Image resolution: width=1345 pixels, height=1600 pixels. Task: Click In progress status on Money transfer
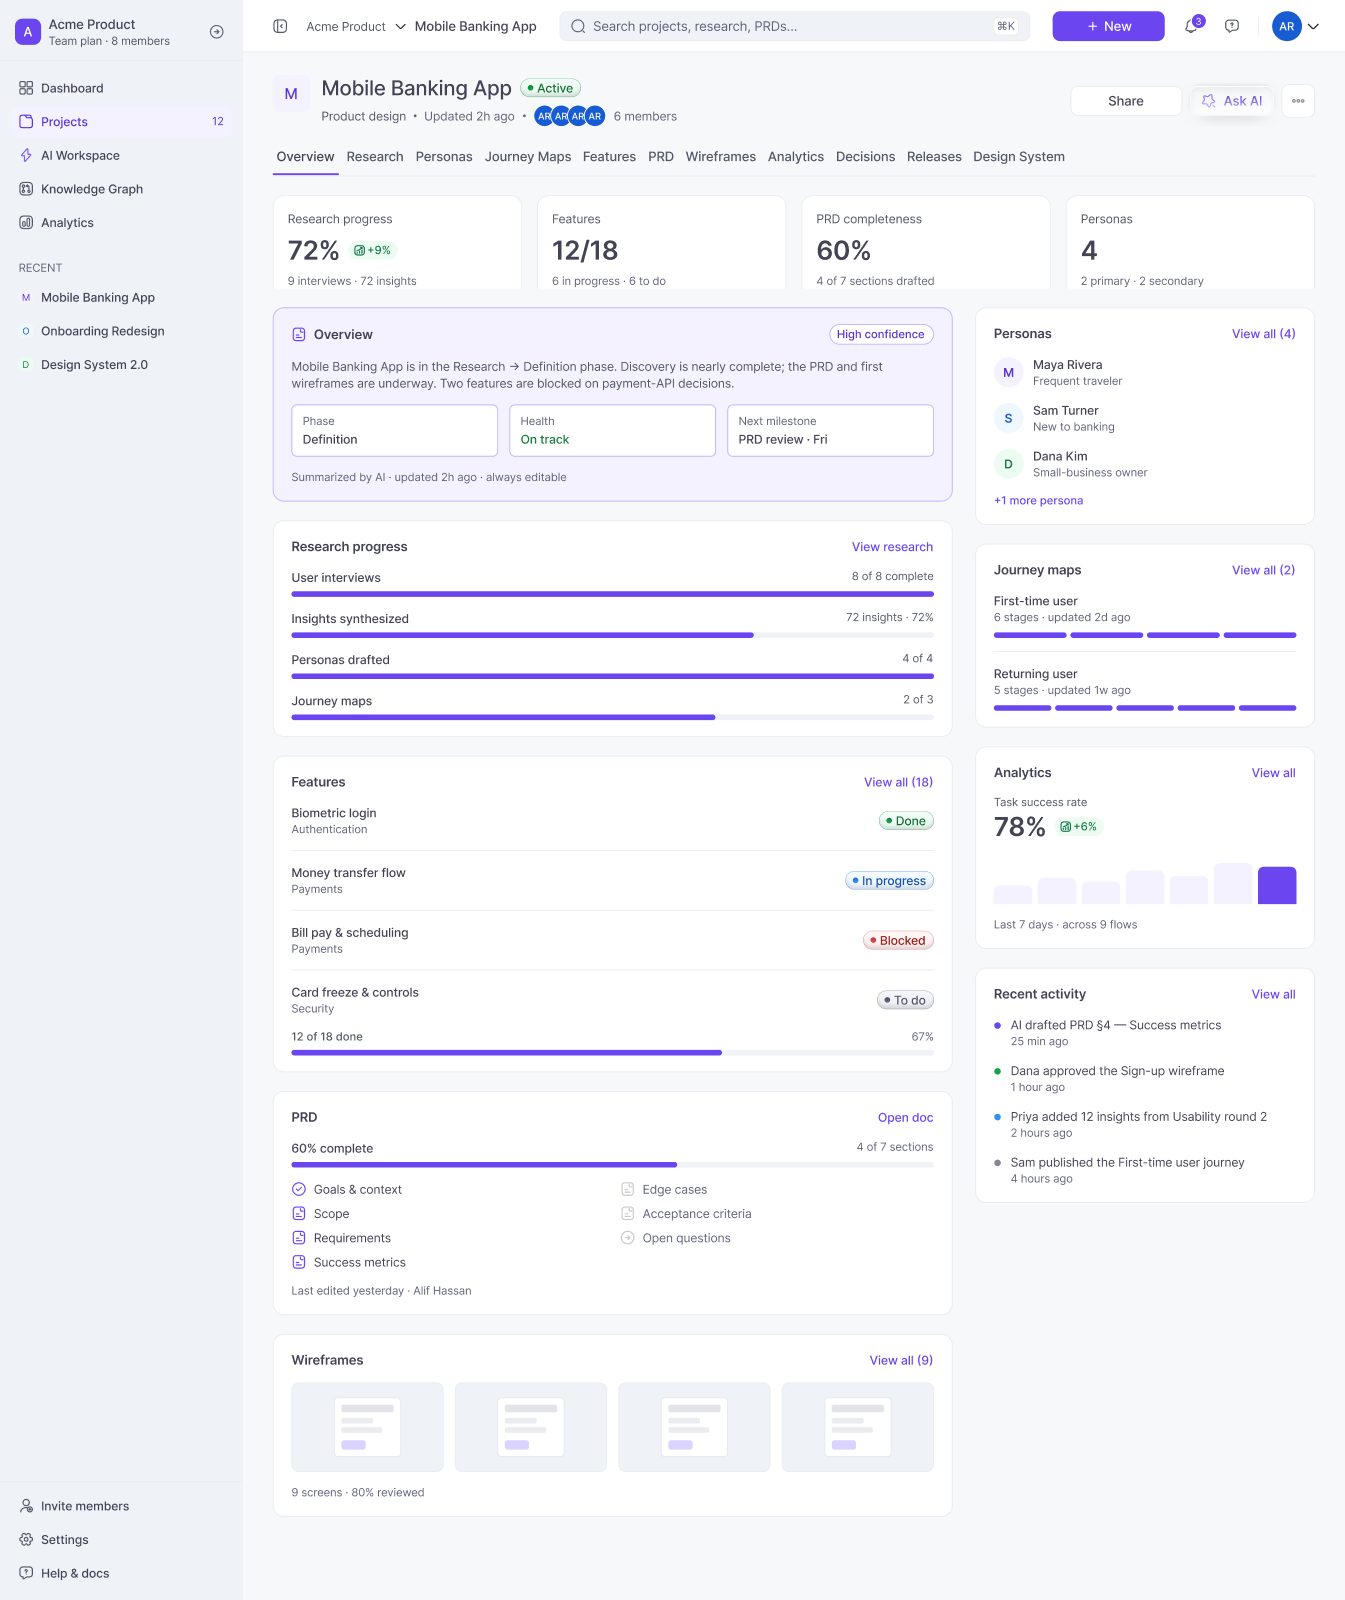pyautogui.click(x=889, y=881)
